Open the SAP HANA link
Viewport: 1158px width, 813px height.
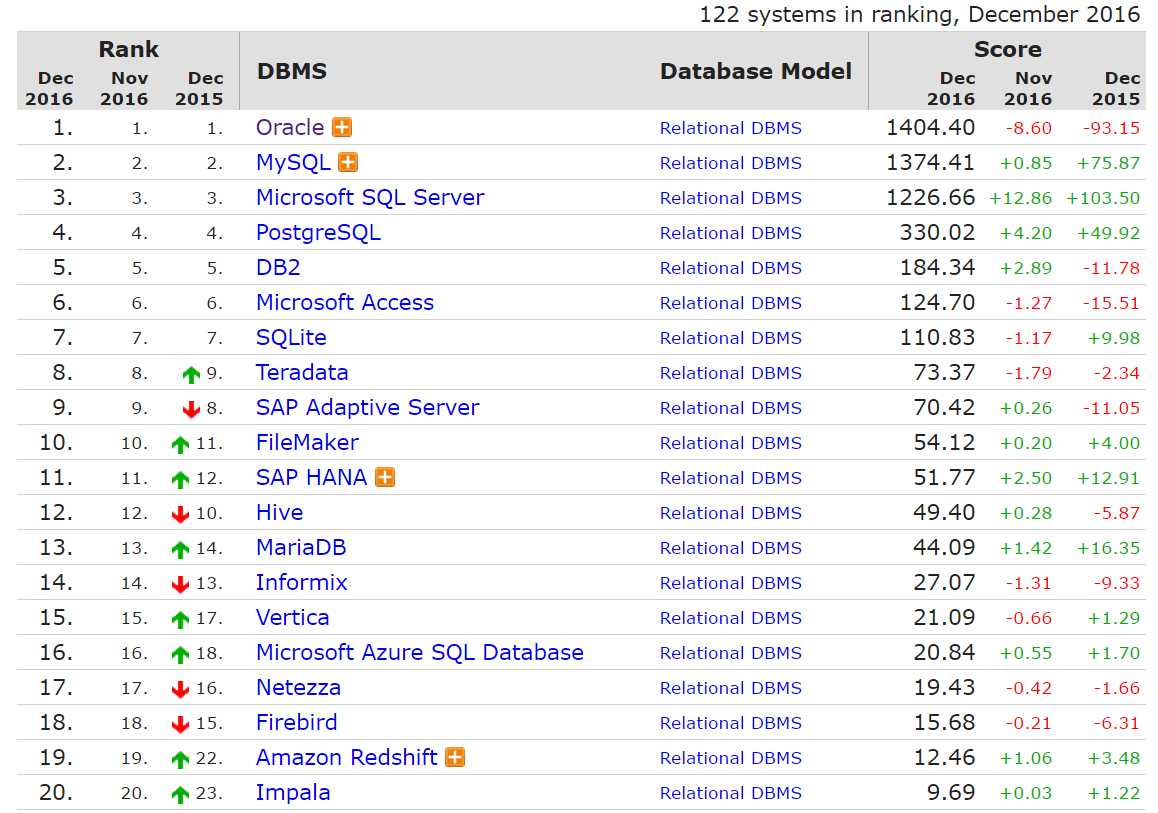click(311, 477)
